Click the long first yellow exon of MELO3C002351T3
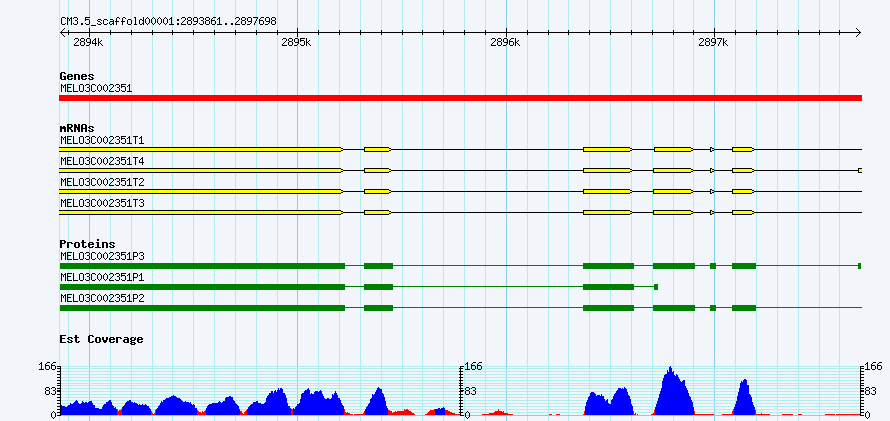Screen dimensions: 890x421 point(201,212)
